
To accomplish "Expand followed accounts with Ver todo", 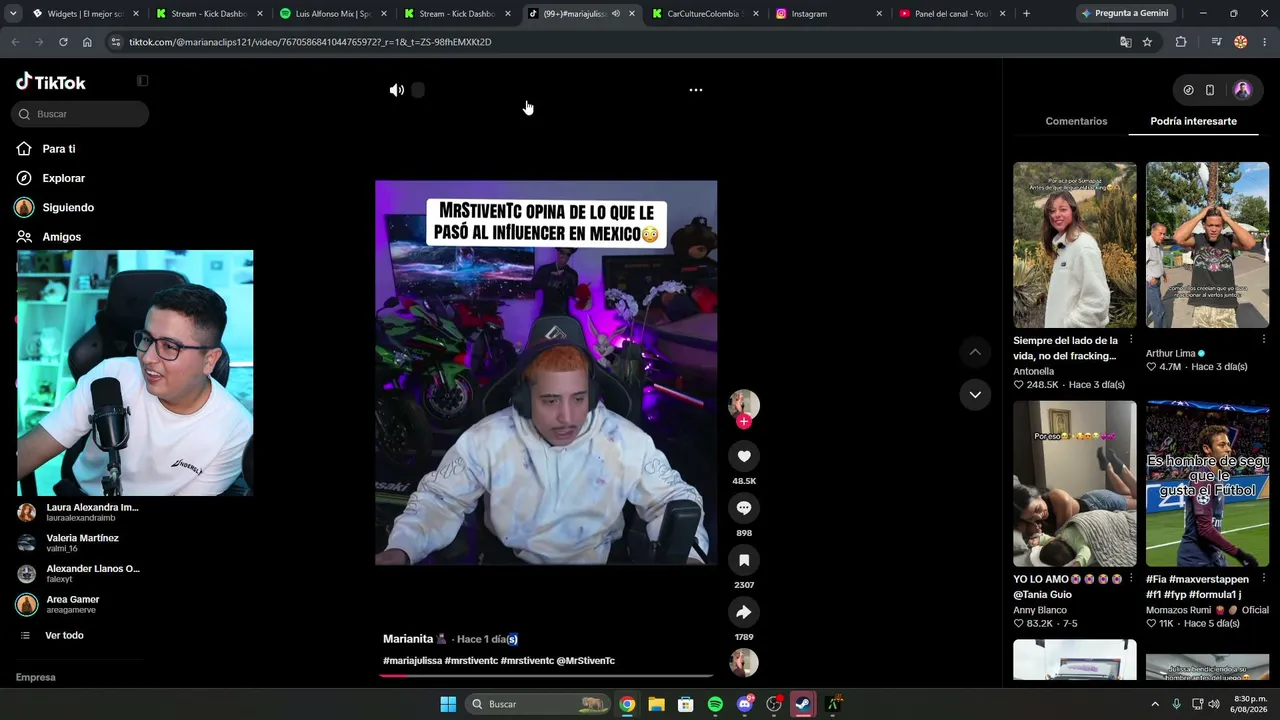I will click(64, 635).
